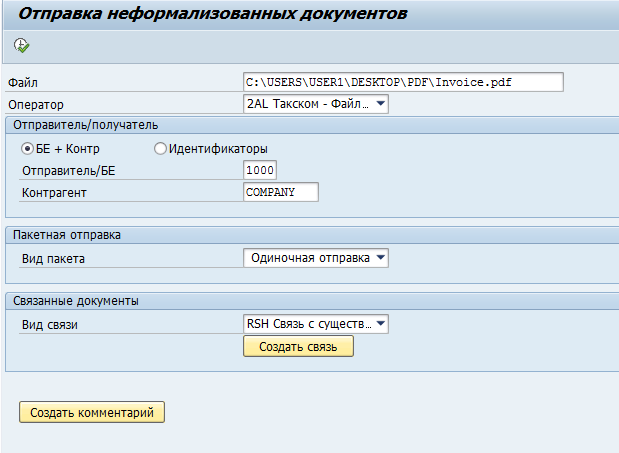
Task: Click the 'Создать комментарий' button
Action: click(x=92, y=412)
